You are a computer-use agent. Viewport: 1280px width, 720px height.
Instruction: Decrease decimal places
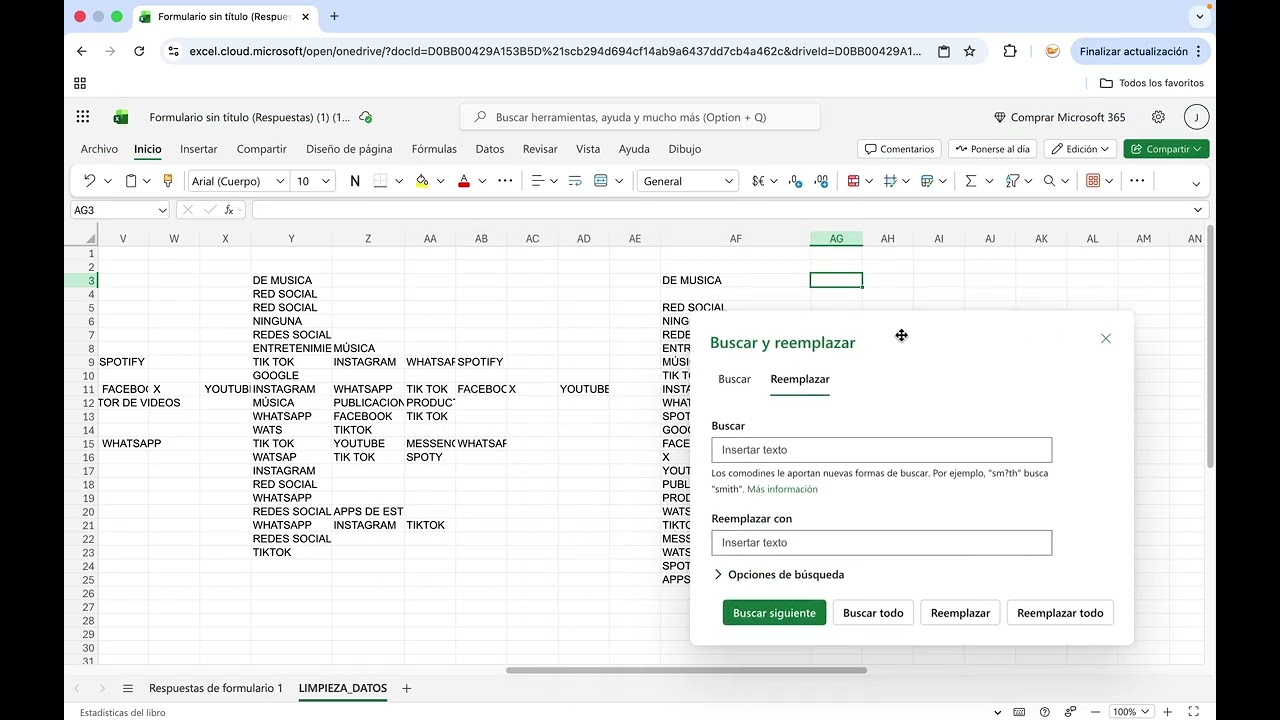click(x=796, y=181)
